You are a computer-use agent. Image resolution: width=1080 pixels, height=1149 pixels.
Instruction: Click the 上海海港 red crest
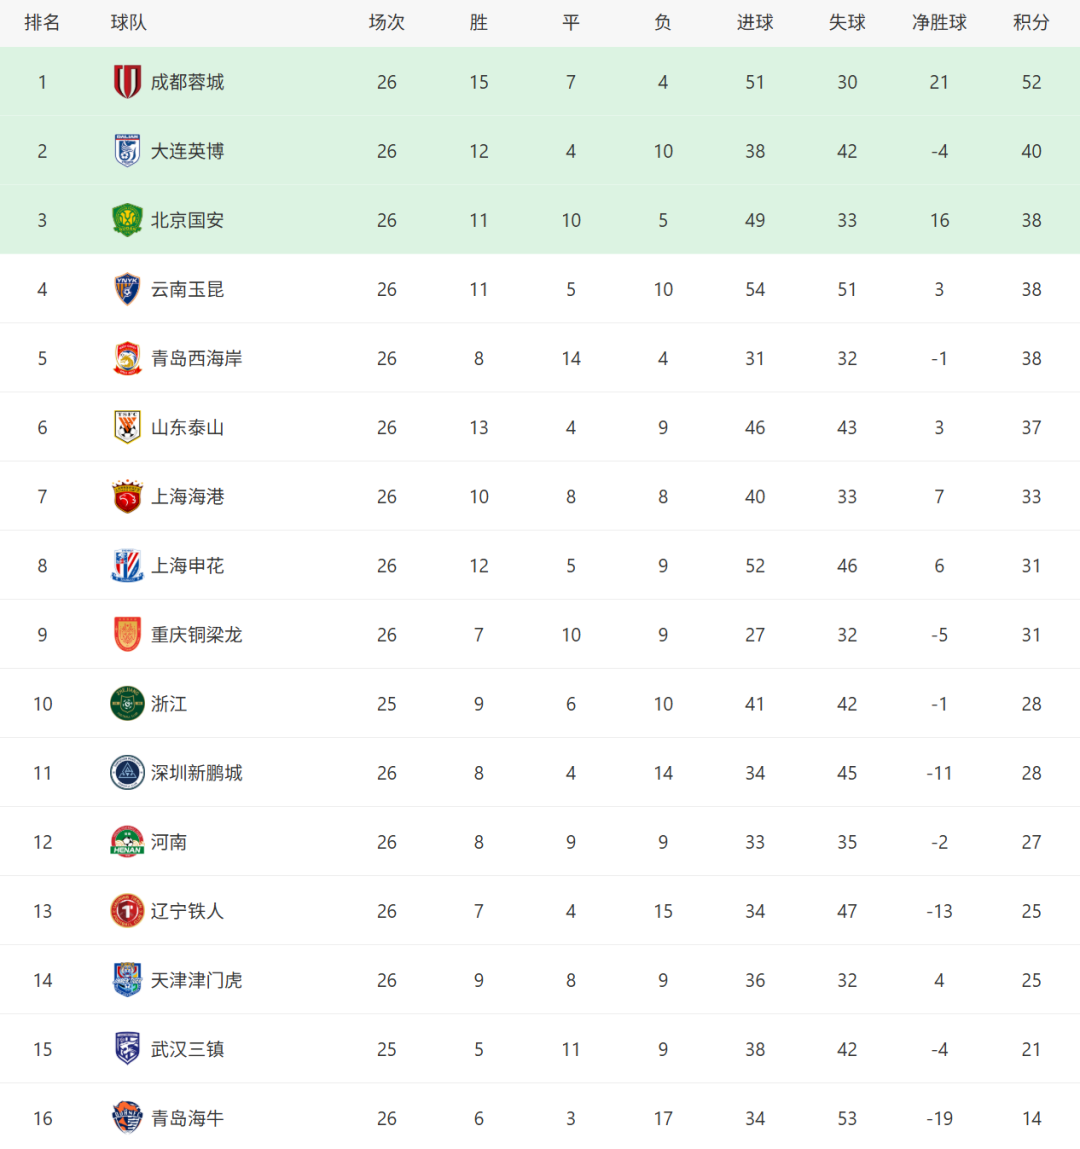127,496
